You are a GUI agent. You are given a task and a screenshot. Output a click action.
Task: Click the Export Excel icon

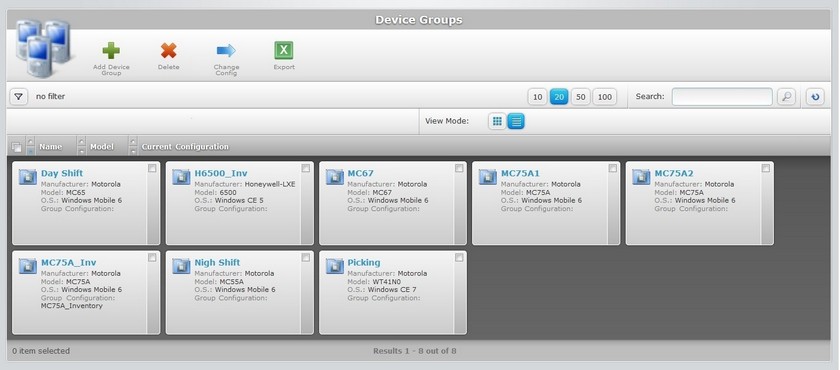pyautogui.click(x=284, y=50)
